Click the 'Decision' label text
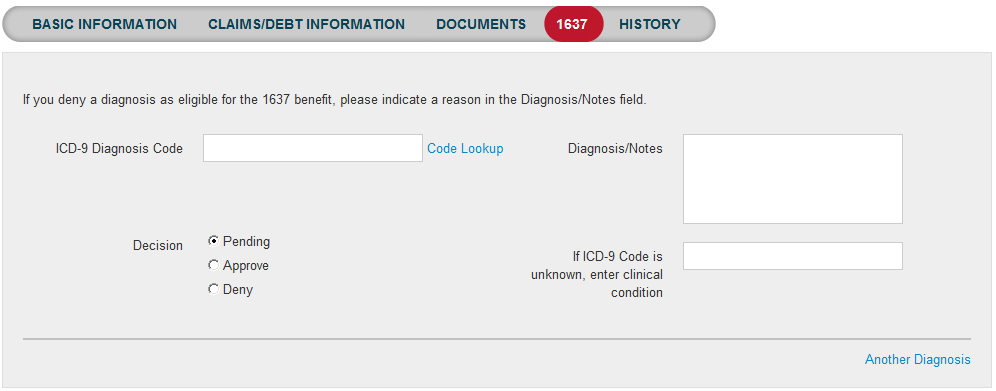The width and height of the screenshot is (996, 391). (158, 246)
